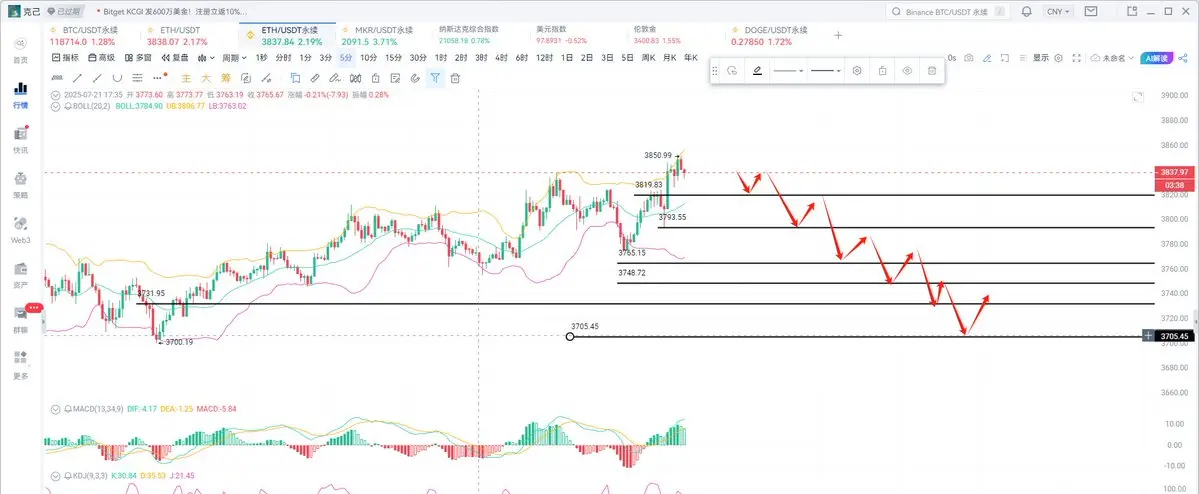Click the 复盘 replay button
Viewport: 1199px width, 494px height.
[174, 58]
